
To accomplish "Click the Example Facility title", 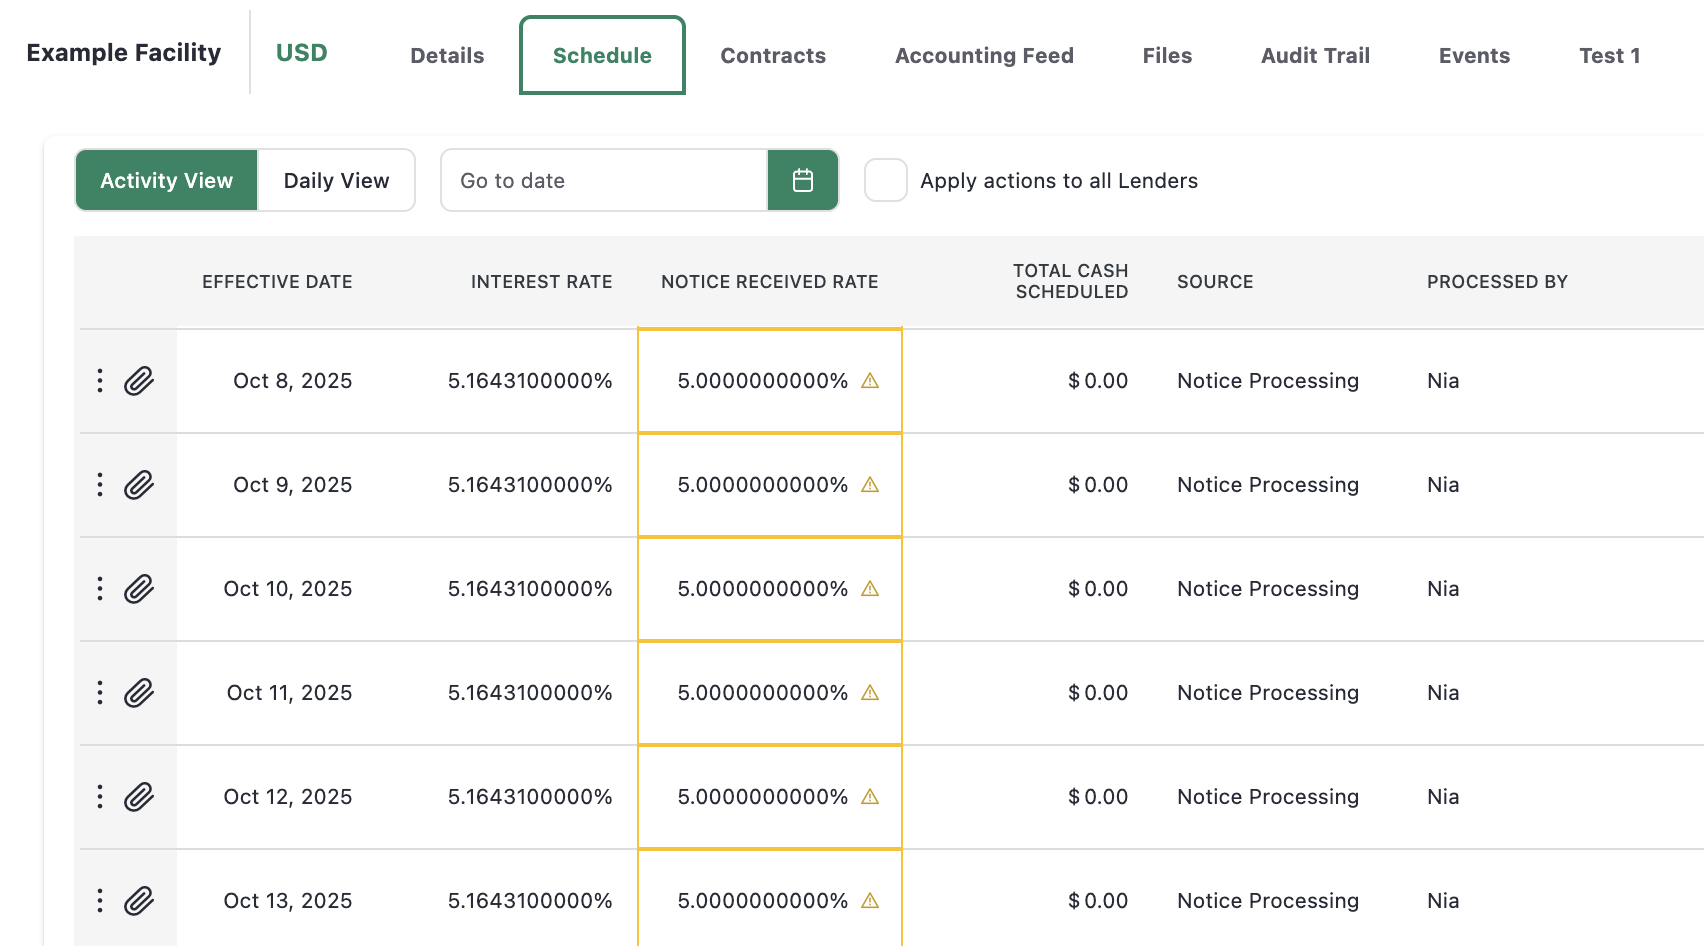I will tap(124, 53).
